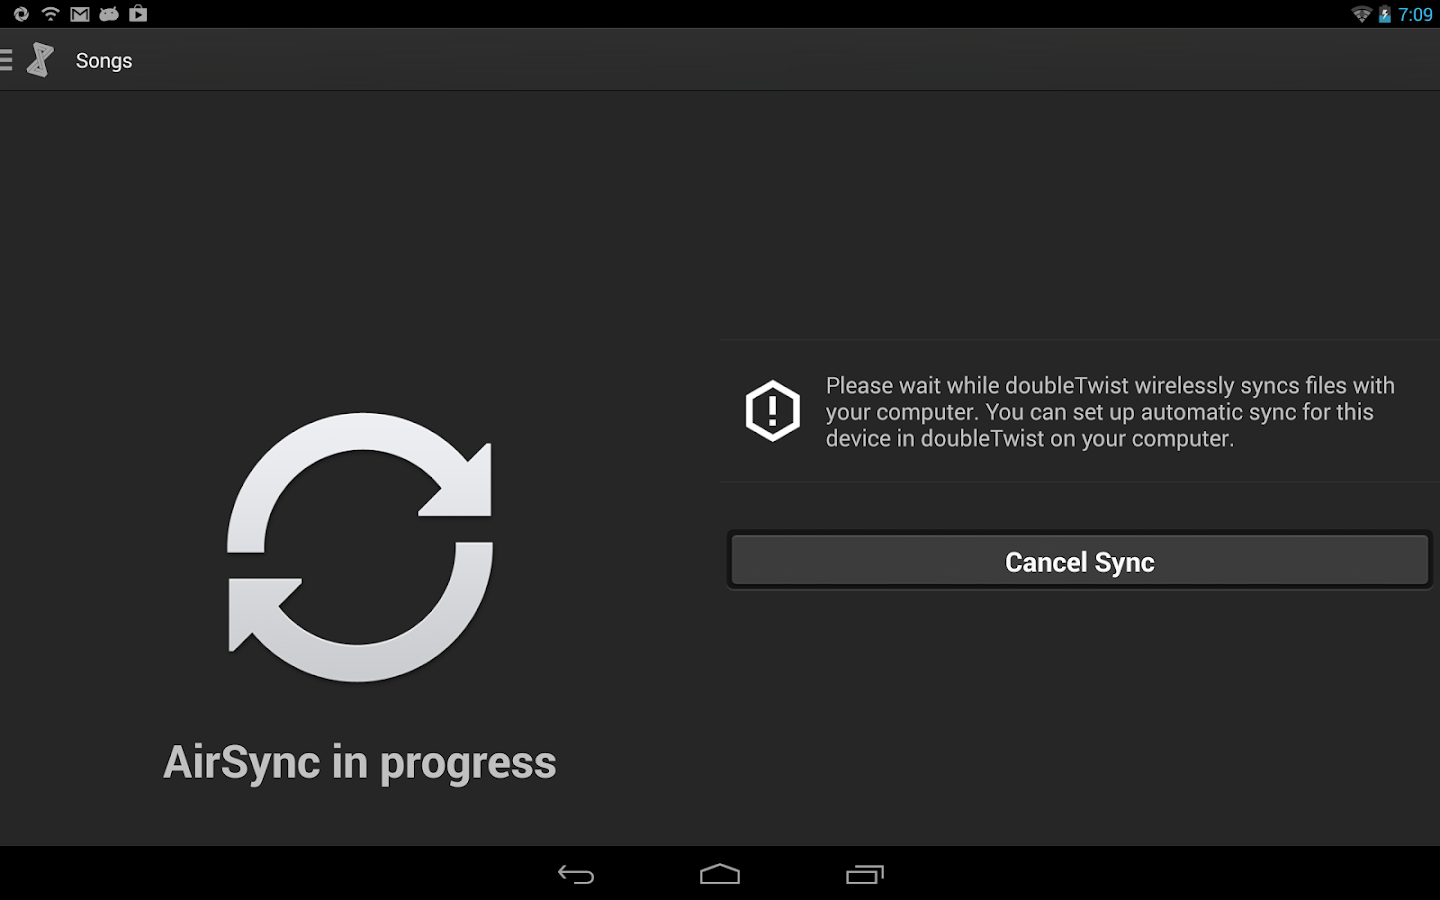Tap the large sync arrows icon
Viewport: 1440px width, 900px height.
pyautogui.click(x=360, y=547)
